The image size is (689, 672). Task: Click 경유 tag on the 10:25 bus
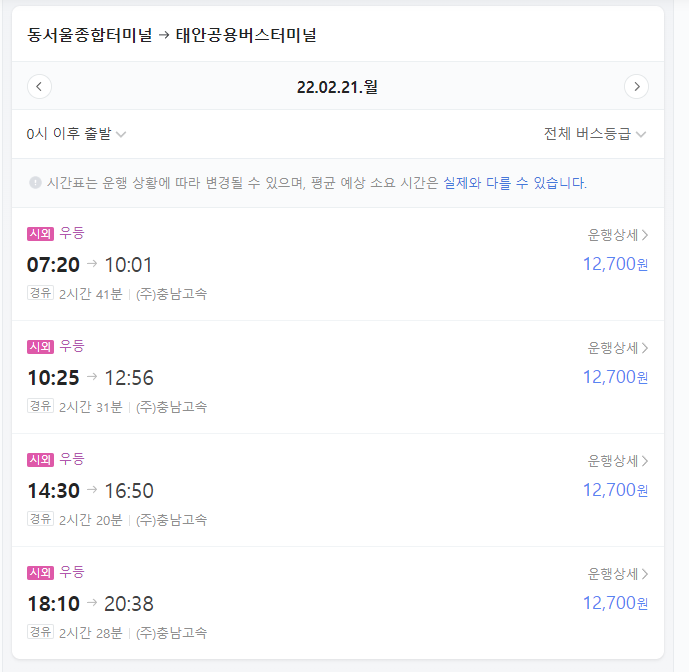point(40,407)
